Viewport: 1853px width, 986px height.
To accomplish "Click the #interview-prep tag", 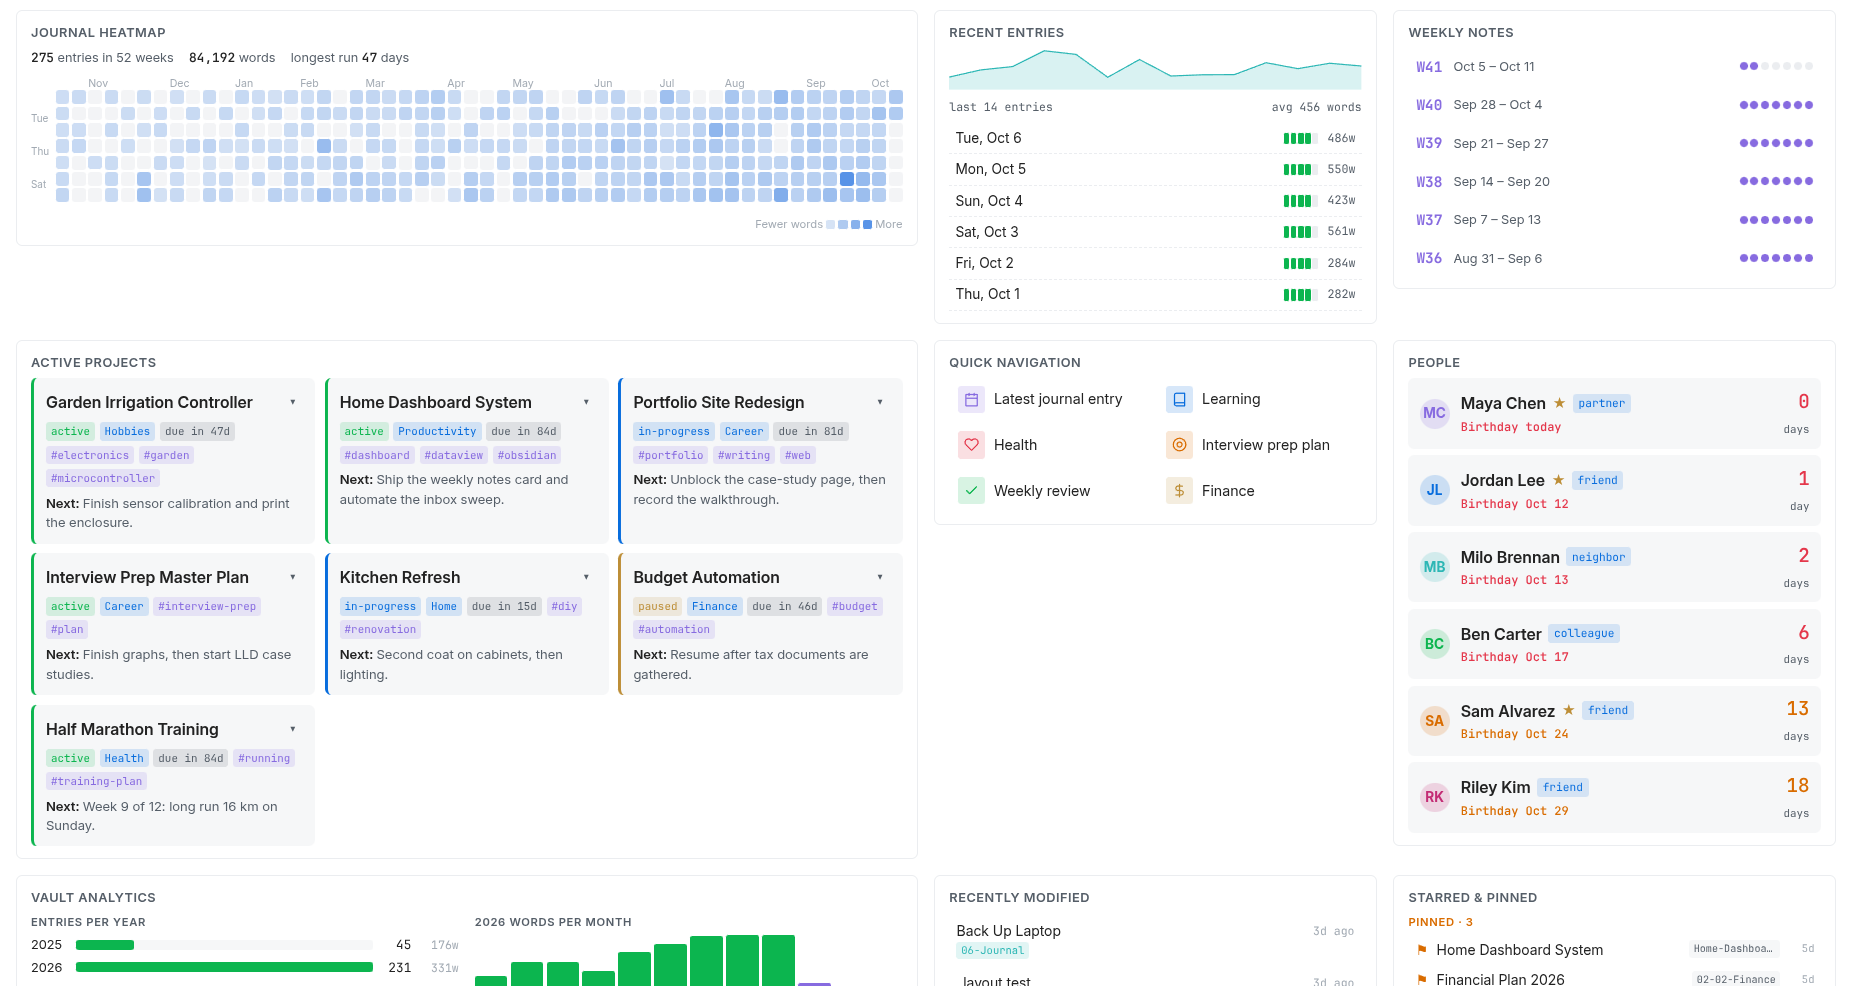I will coord(207,606).
